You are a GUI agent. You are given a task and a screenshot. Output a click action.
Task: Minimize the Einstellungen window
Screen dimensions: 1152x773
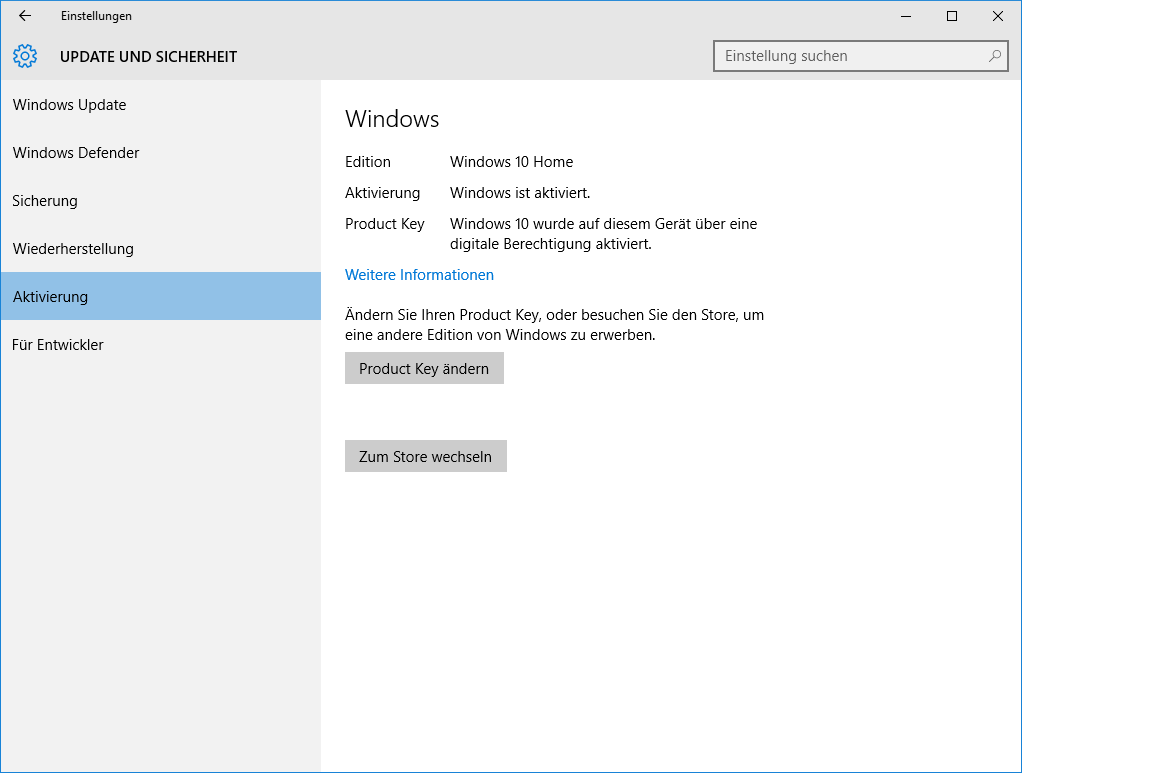click(906, 16)
